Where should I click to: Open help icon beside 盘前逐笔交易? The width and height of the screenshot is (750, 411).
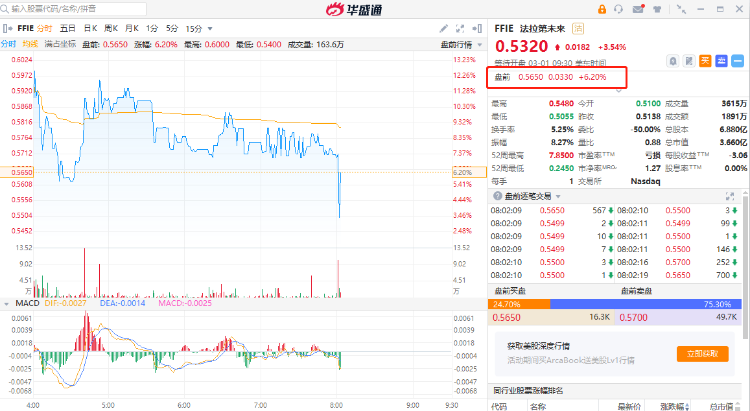tap(497, 196)
